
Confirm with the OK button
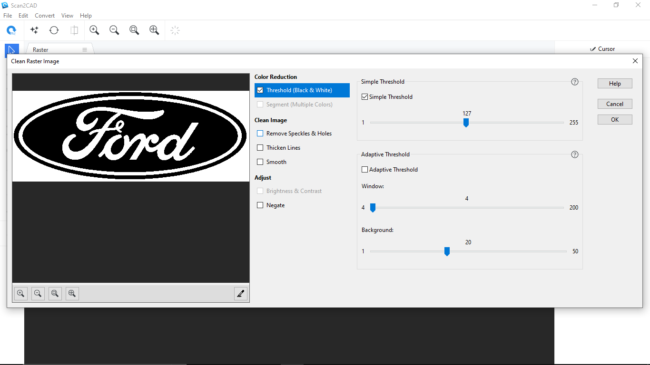click(615, 119)
